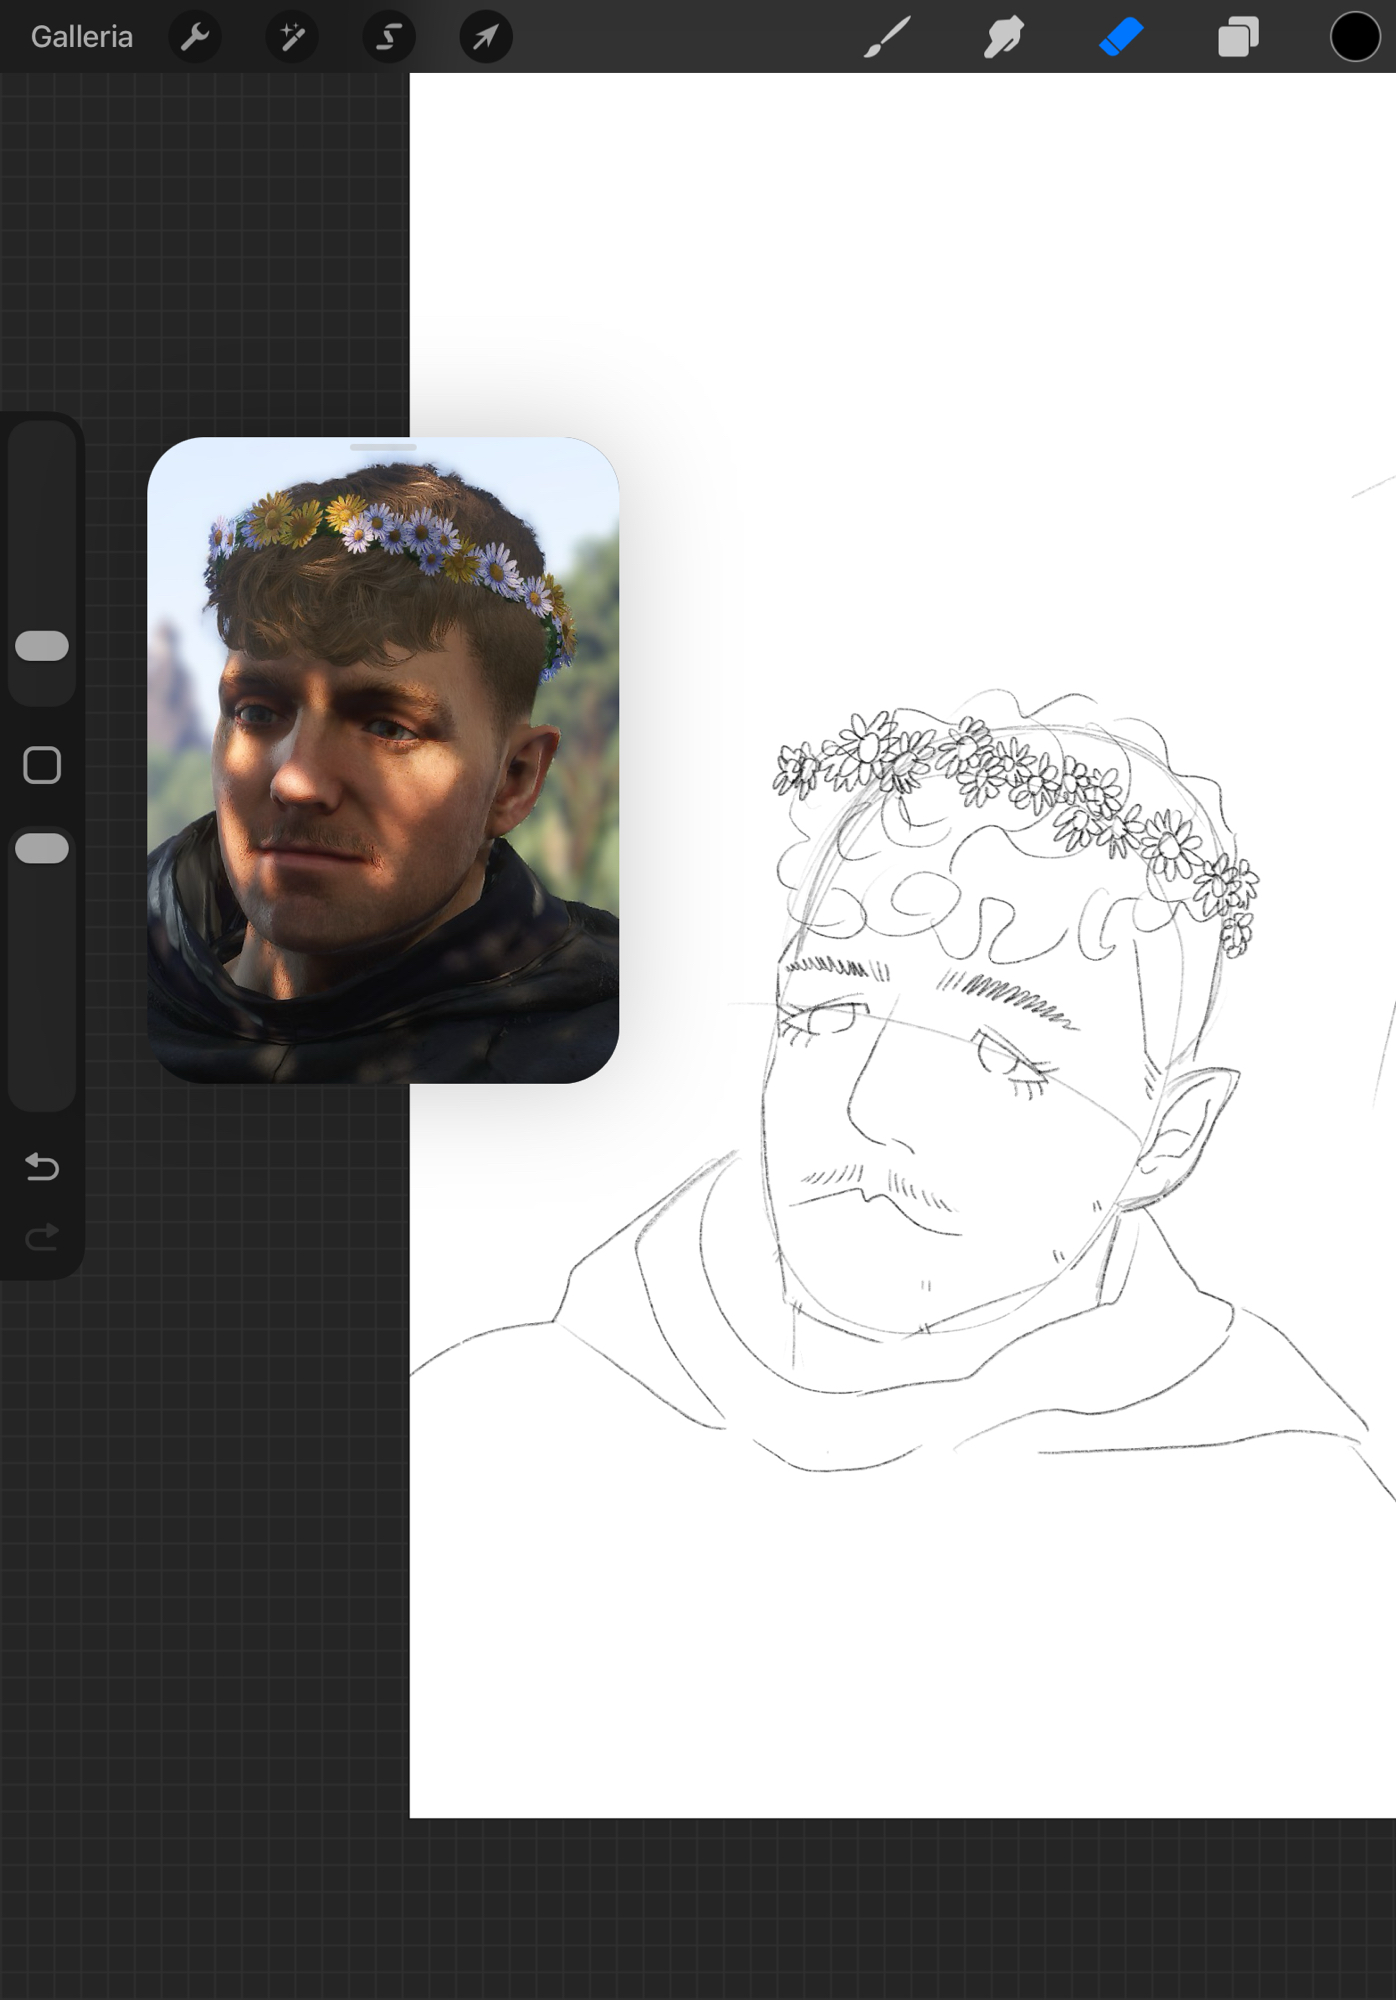Select the Smudge tool

point(1004,37)
